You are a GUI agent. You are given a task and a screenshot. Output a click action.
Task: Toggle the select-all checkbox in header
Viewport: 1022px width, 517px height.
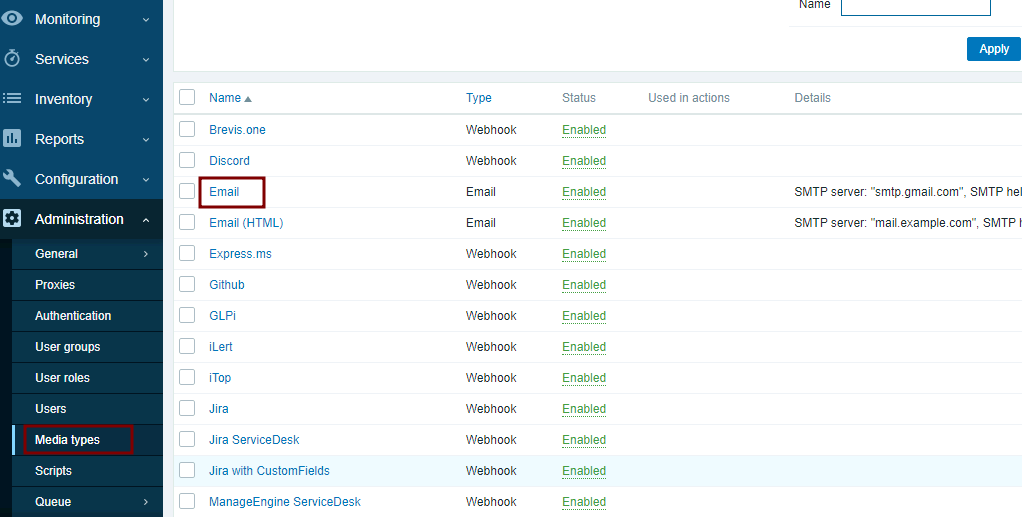[x=187, y=97]
